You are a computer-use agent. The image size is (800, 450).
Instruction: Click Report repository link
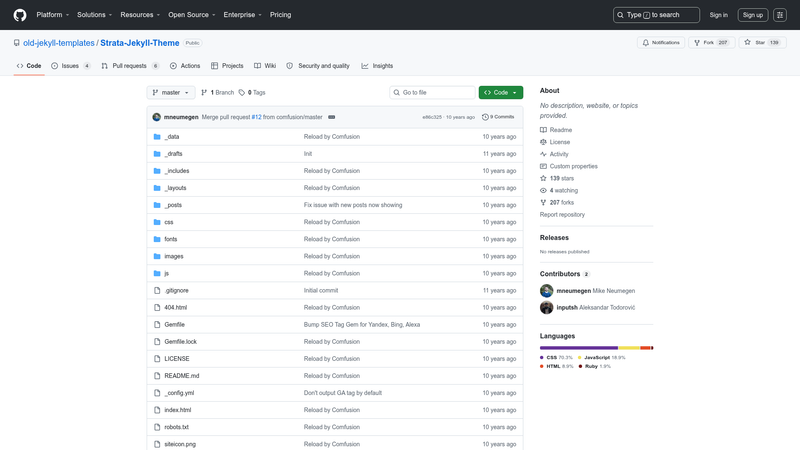pos(562,215)
